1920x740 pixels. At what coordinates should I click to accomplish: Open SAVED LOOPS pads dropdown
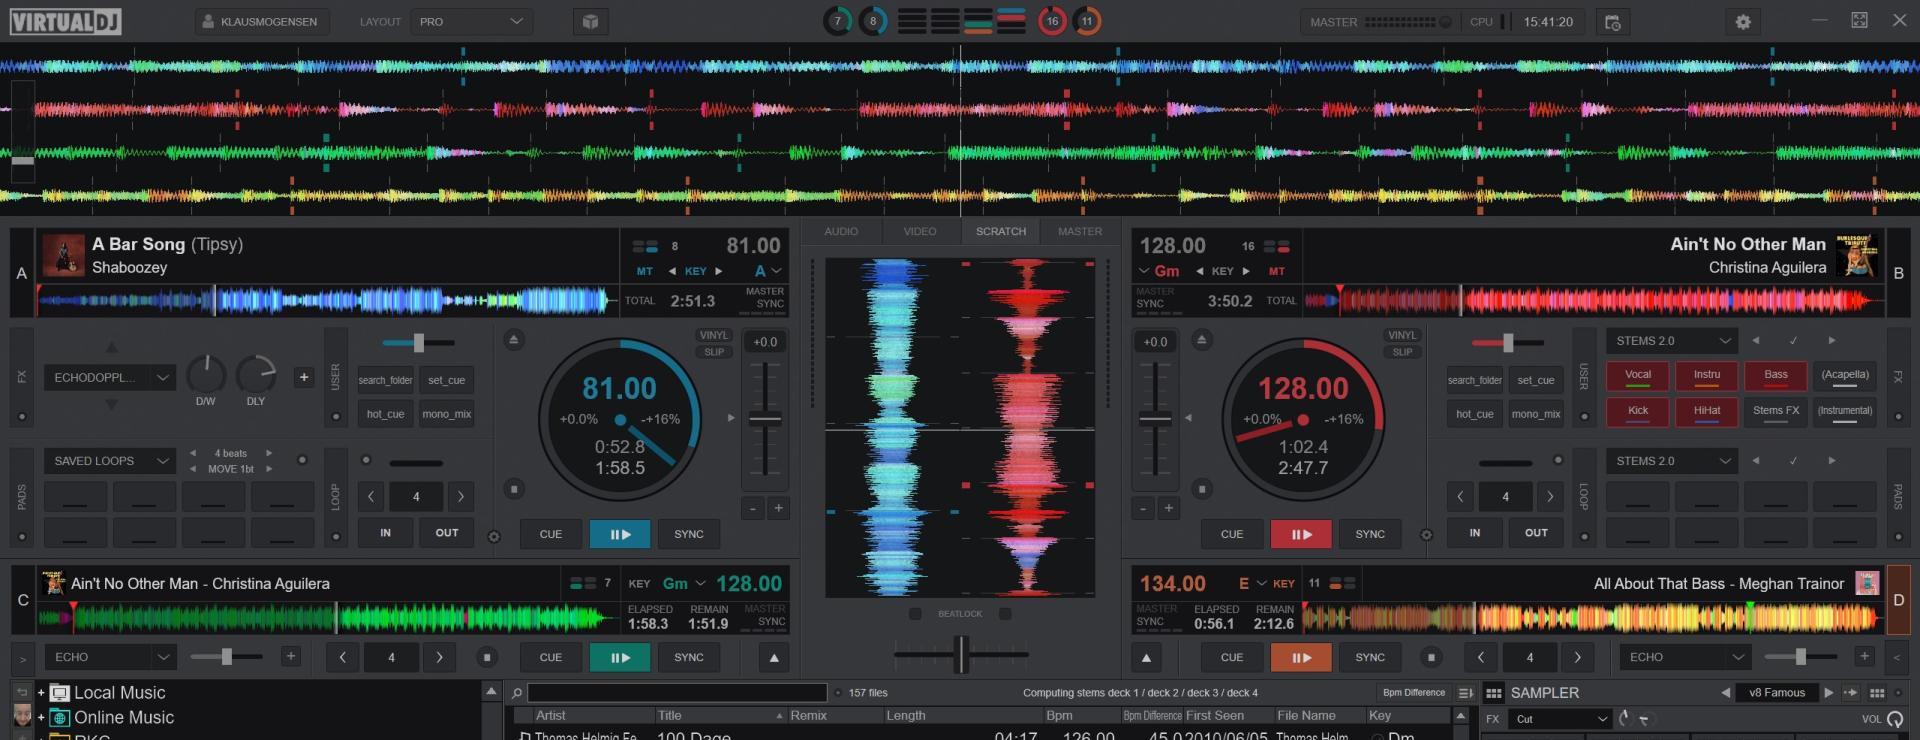click(x=110, y=461)
